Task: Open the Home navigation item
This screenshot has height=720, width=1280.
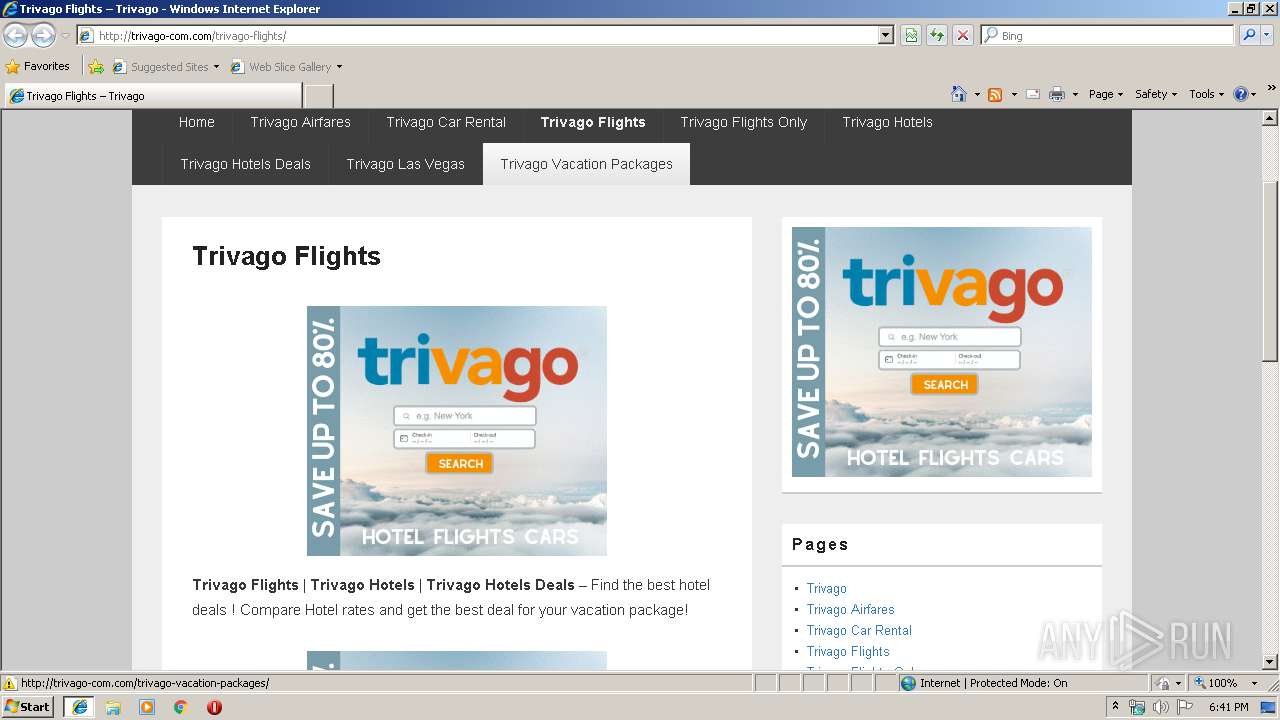Action: tap(197, 122)
